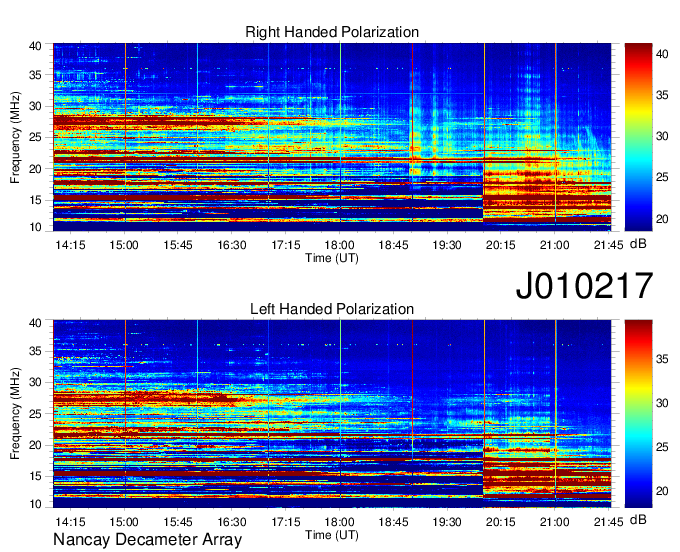The width and height of the screenshot is (680, 552).
Task: Click the lower spectrogram's color bar
Action: pos(638,414)
